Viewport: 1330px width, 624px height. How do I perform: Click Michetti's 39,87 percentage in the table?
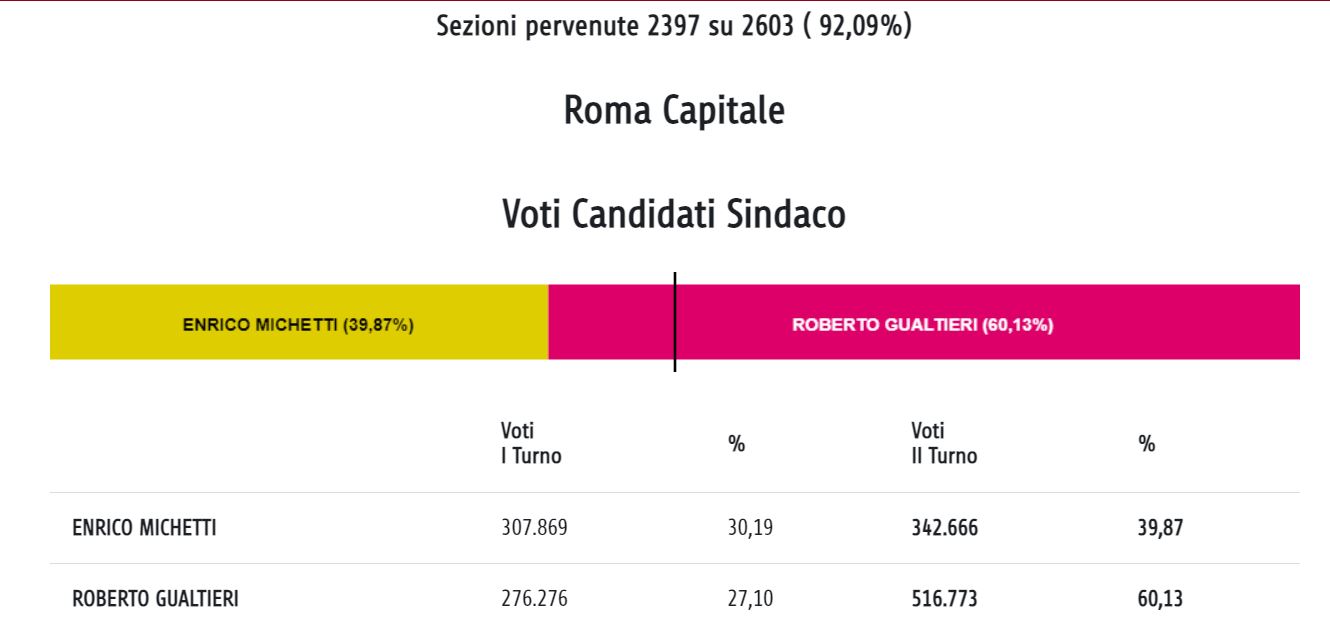tap(1160, 528)
